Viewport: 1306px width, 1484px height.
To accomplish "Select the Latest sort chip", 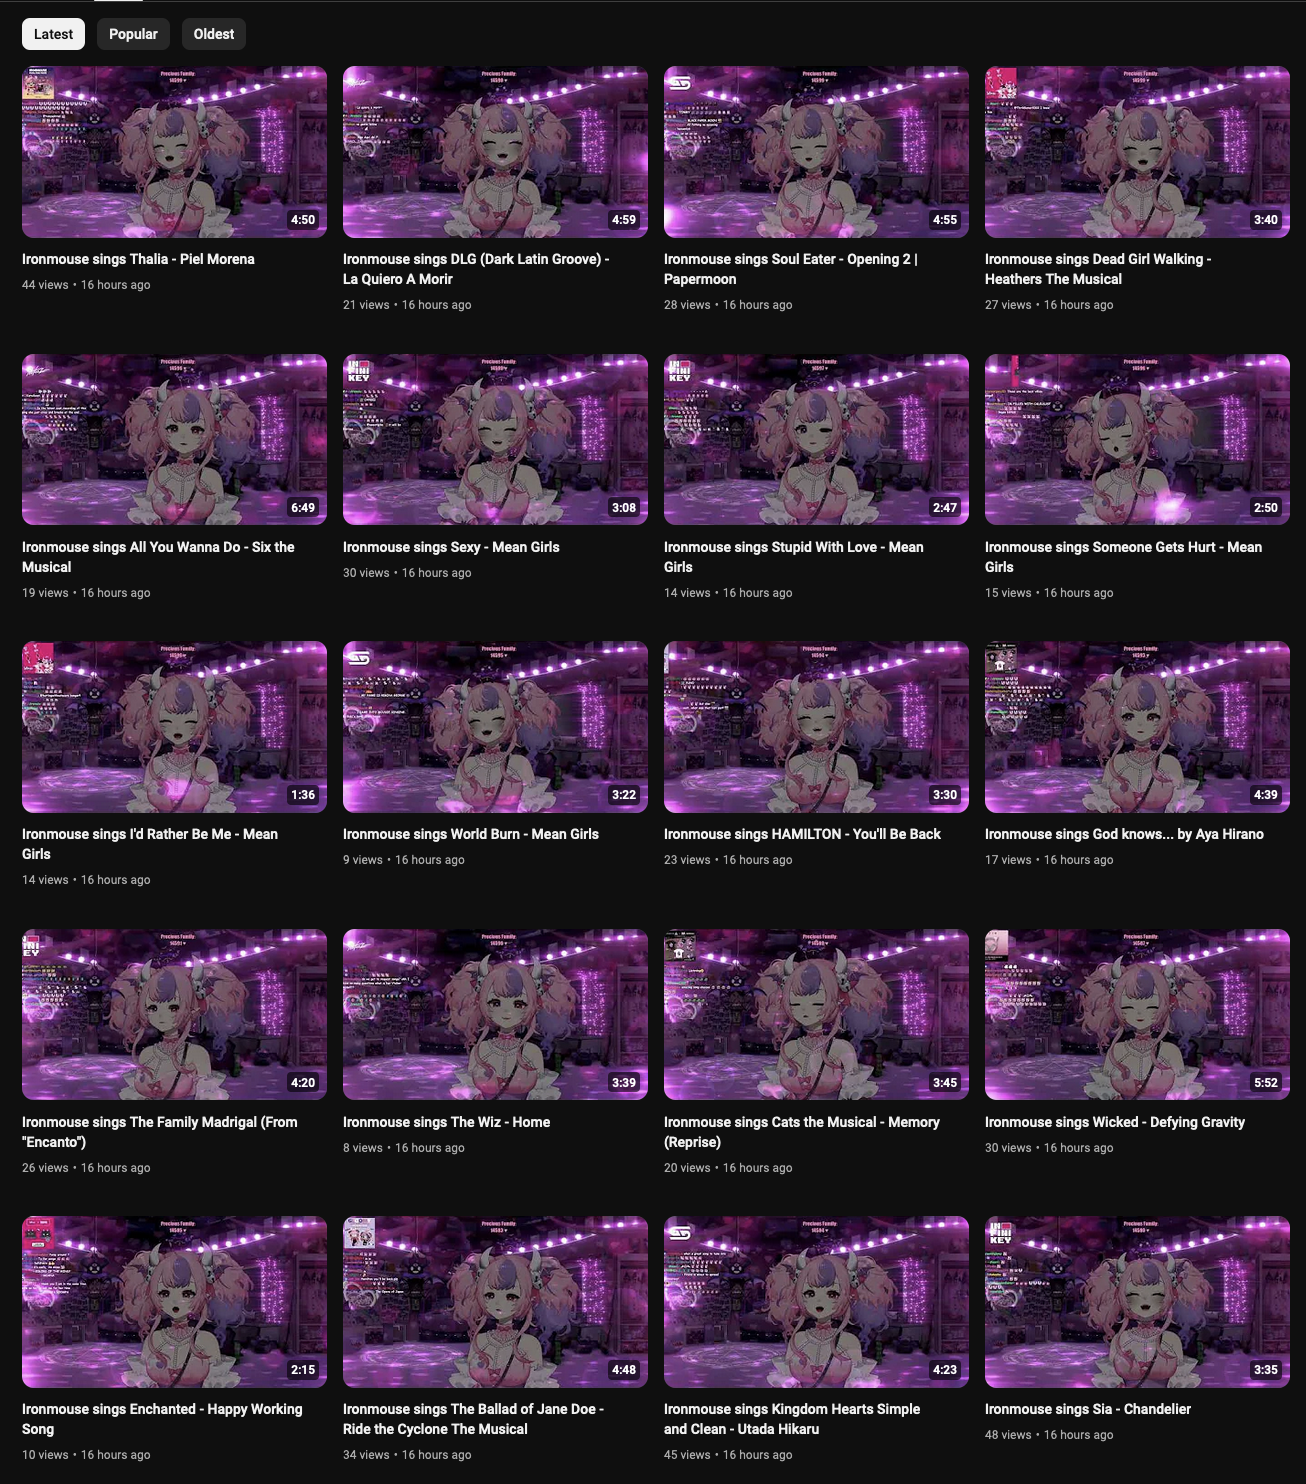I will point(53,34).
